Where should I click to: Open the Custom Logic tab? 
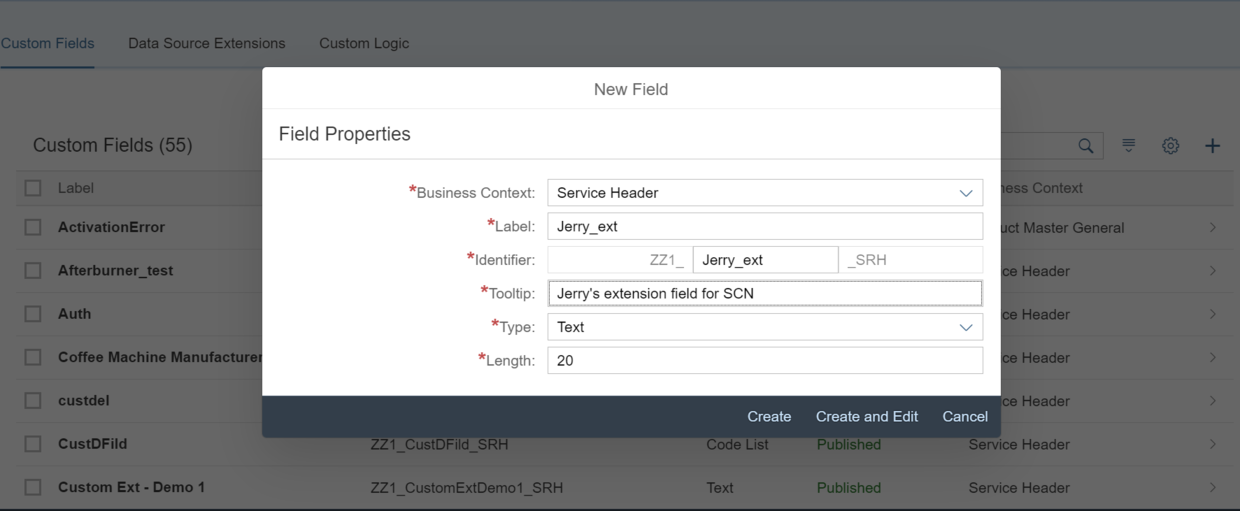click(x=364, y=43)
